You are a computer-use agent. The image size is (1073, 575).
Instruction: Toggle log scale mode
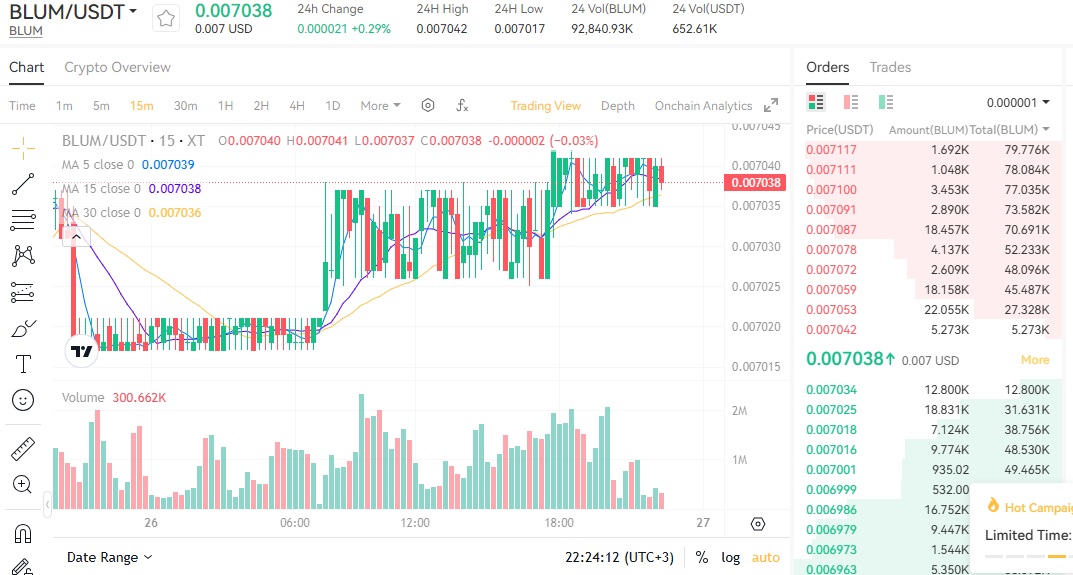click(x=730, y=557)
